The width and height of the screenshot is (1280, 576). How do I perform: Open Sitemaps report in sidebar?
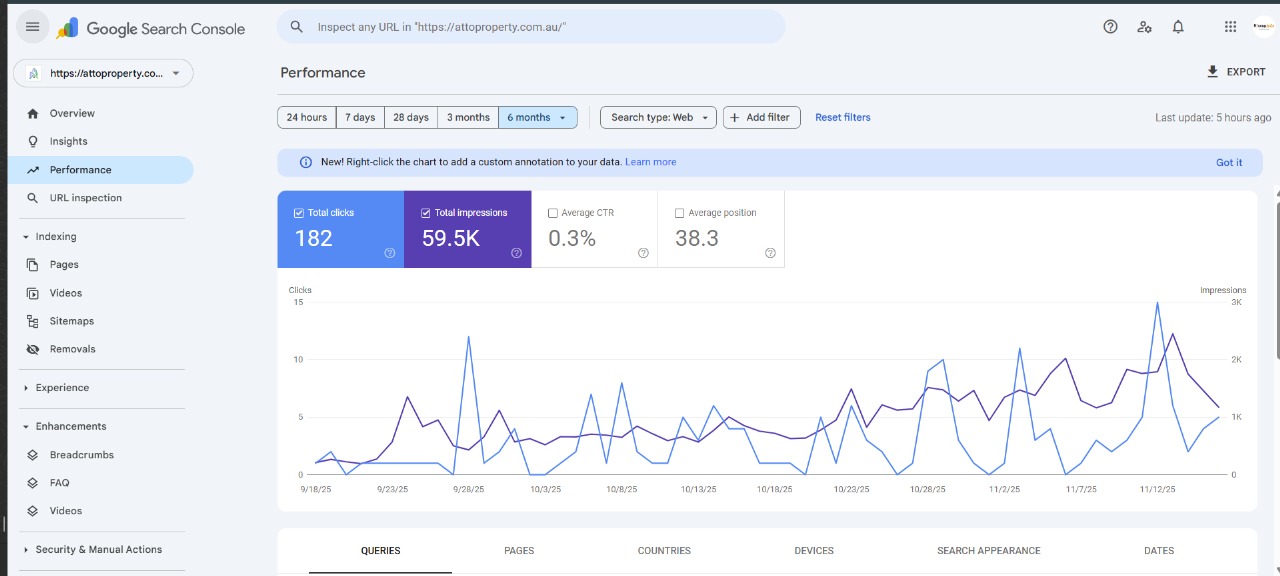click(x=71, y=321)
